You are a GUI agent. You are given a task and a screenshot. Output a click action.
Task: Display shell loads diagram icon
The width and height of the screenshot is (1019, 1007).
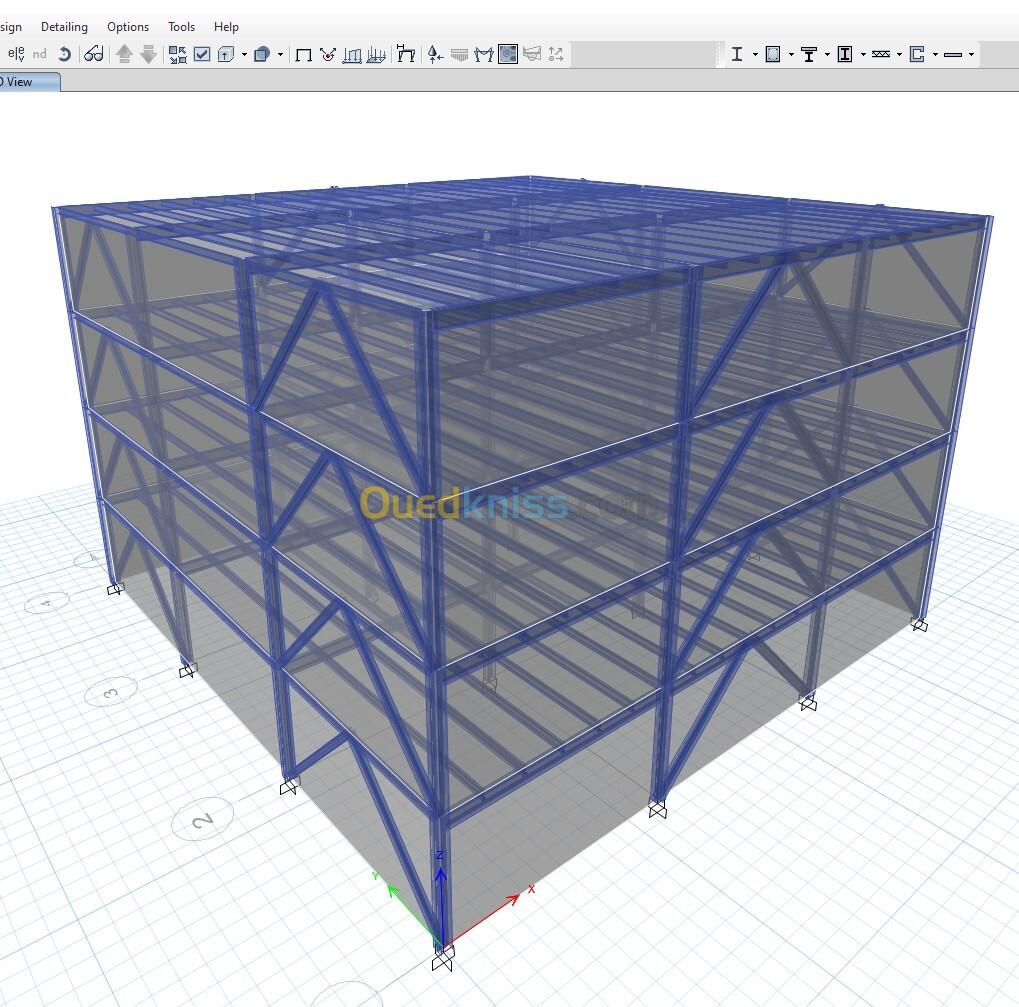pos(376,55)
